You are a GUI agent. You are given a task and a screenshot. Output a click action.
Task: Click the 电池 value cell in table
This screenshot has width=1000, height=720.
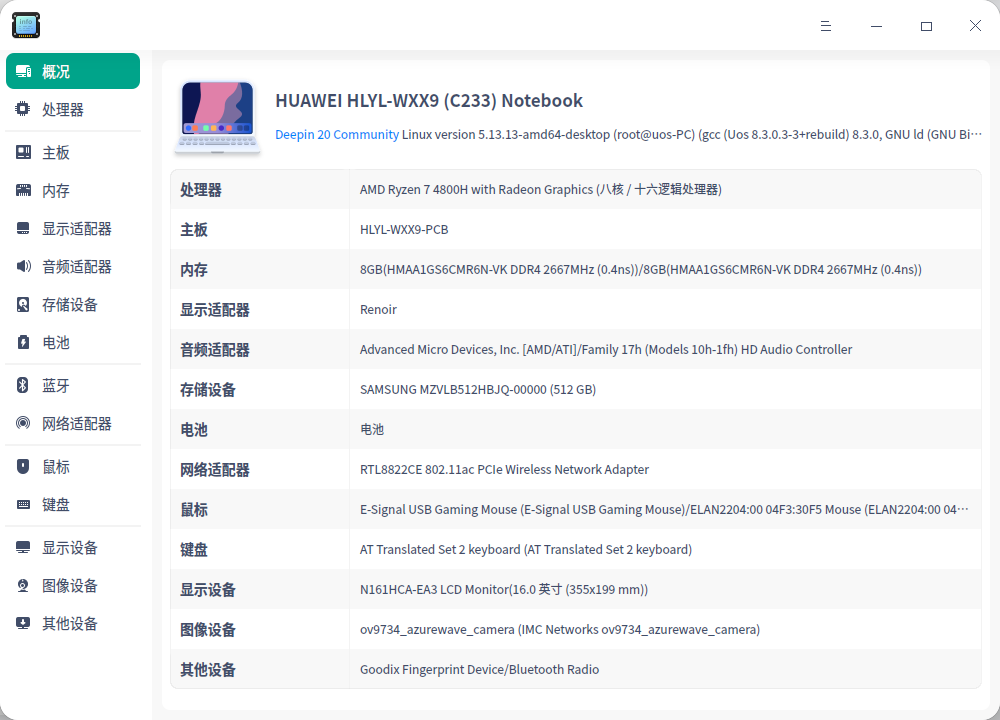[372, 429]
